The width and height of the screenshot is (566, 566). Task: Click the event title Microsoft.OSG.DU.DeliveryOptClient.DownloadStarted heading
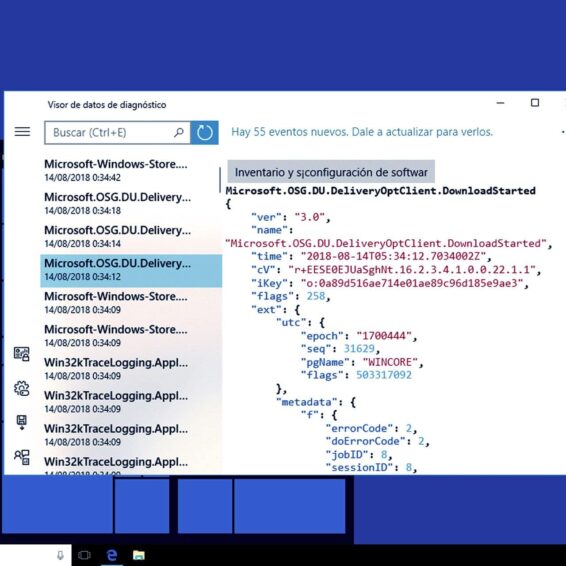click(380, 191)
